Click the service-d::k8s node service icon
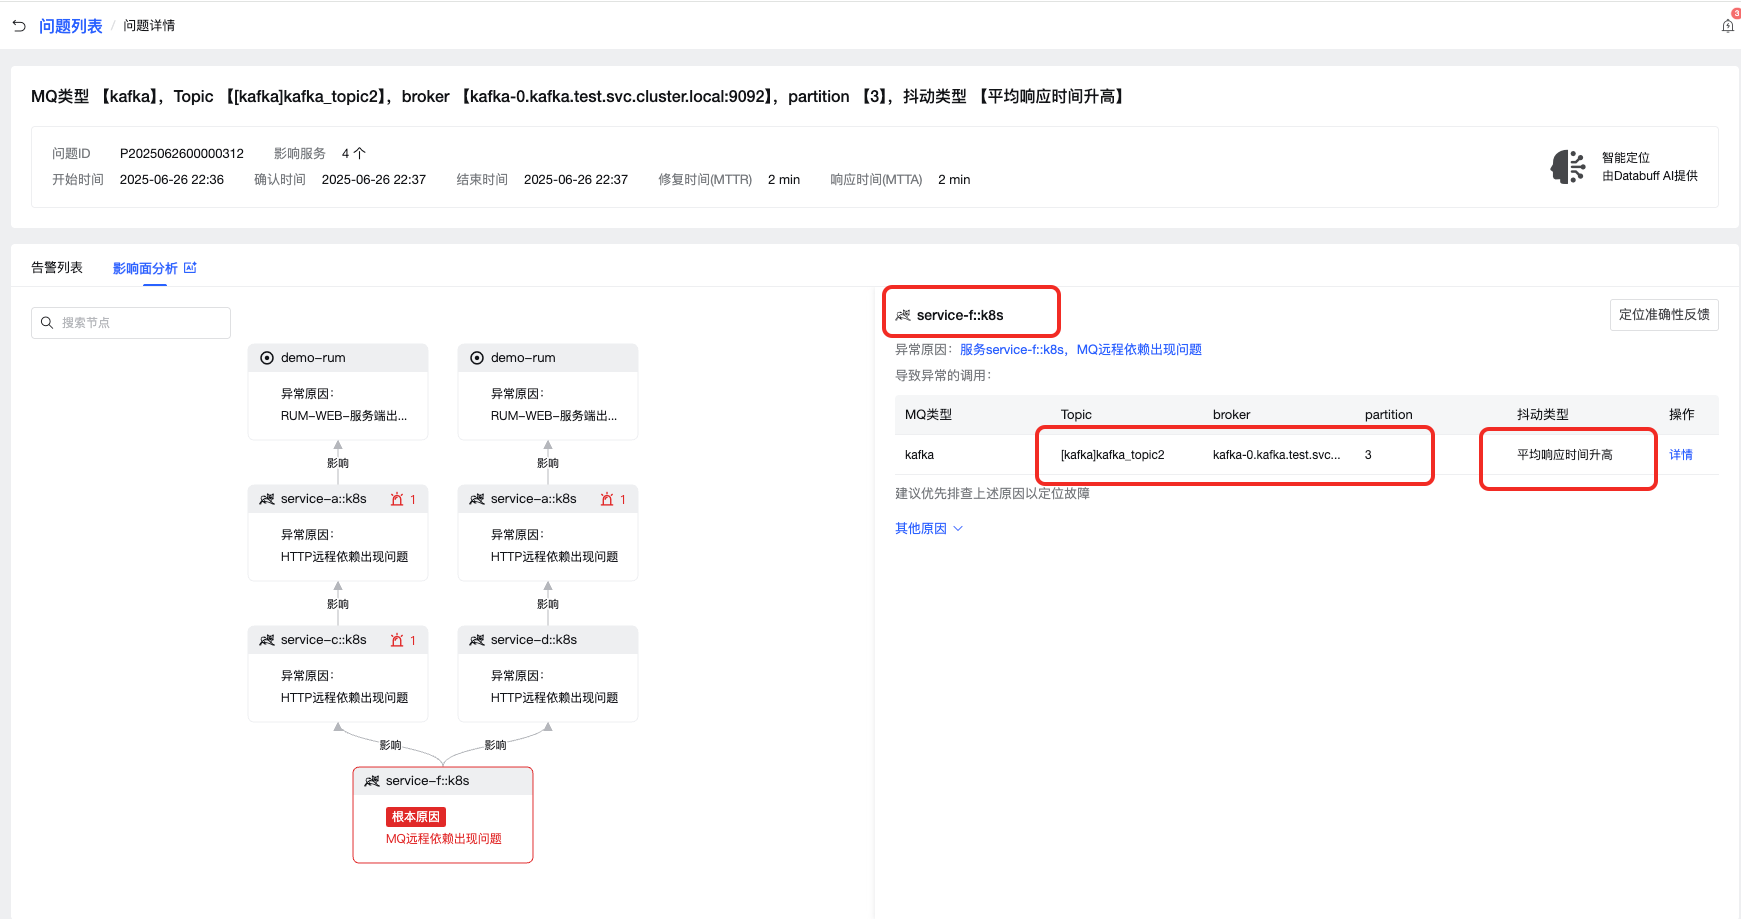 pyautogui.click(x=477, y=640)
